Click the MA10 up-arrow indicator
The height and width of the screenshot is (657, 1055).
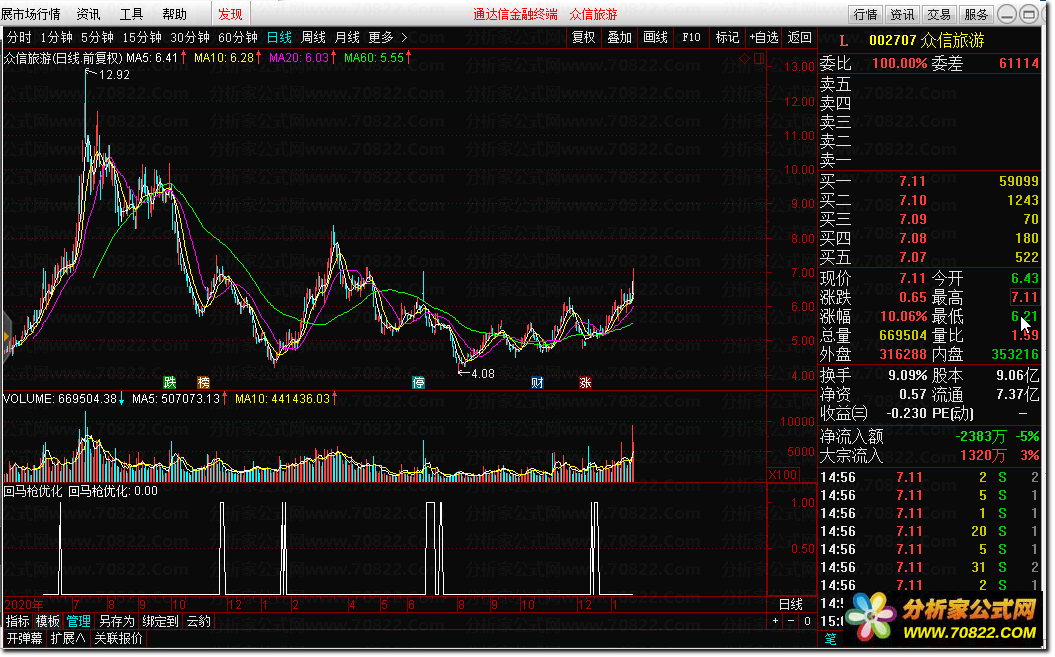coord(258,58)
